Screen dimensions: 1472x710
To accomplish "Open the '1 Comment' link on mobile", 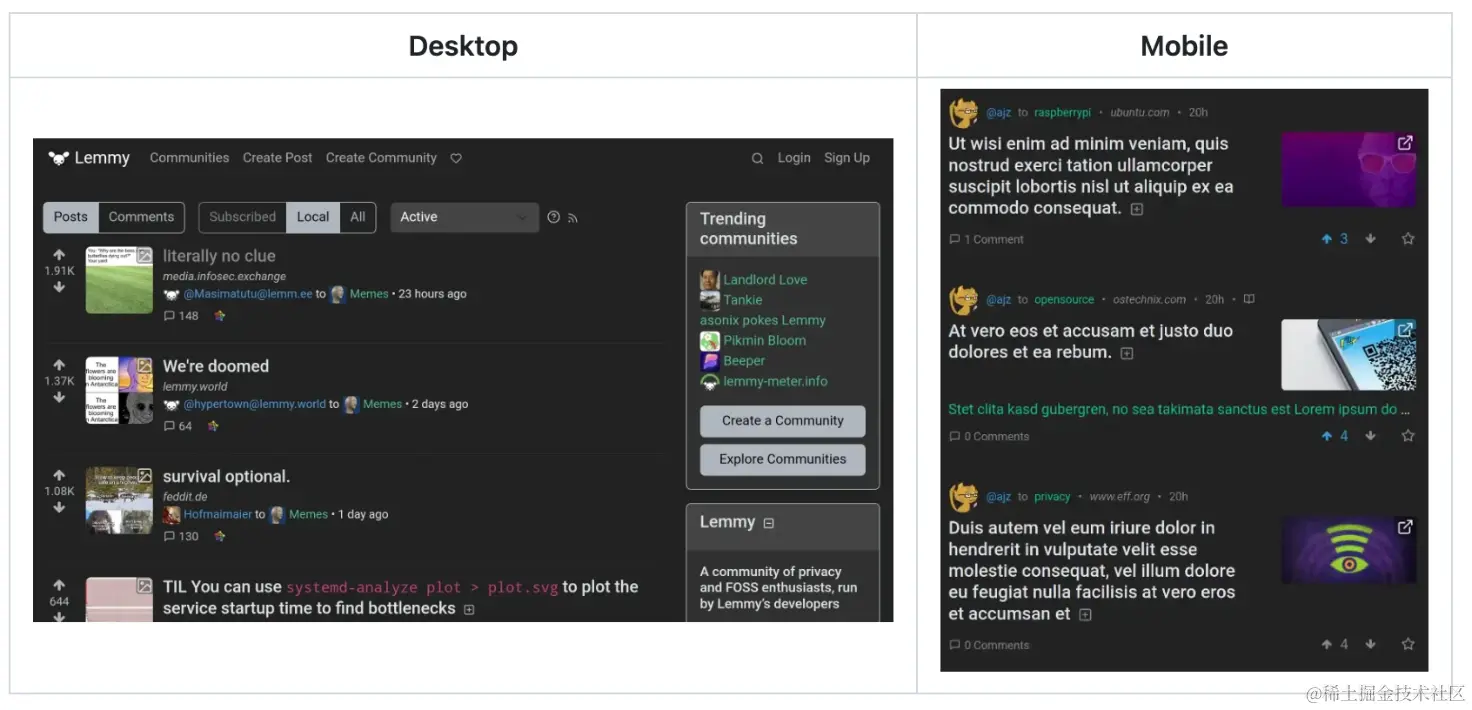I will [986, 239].
